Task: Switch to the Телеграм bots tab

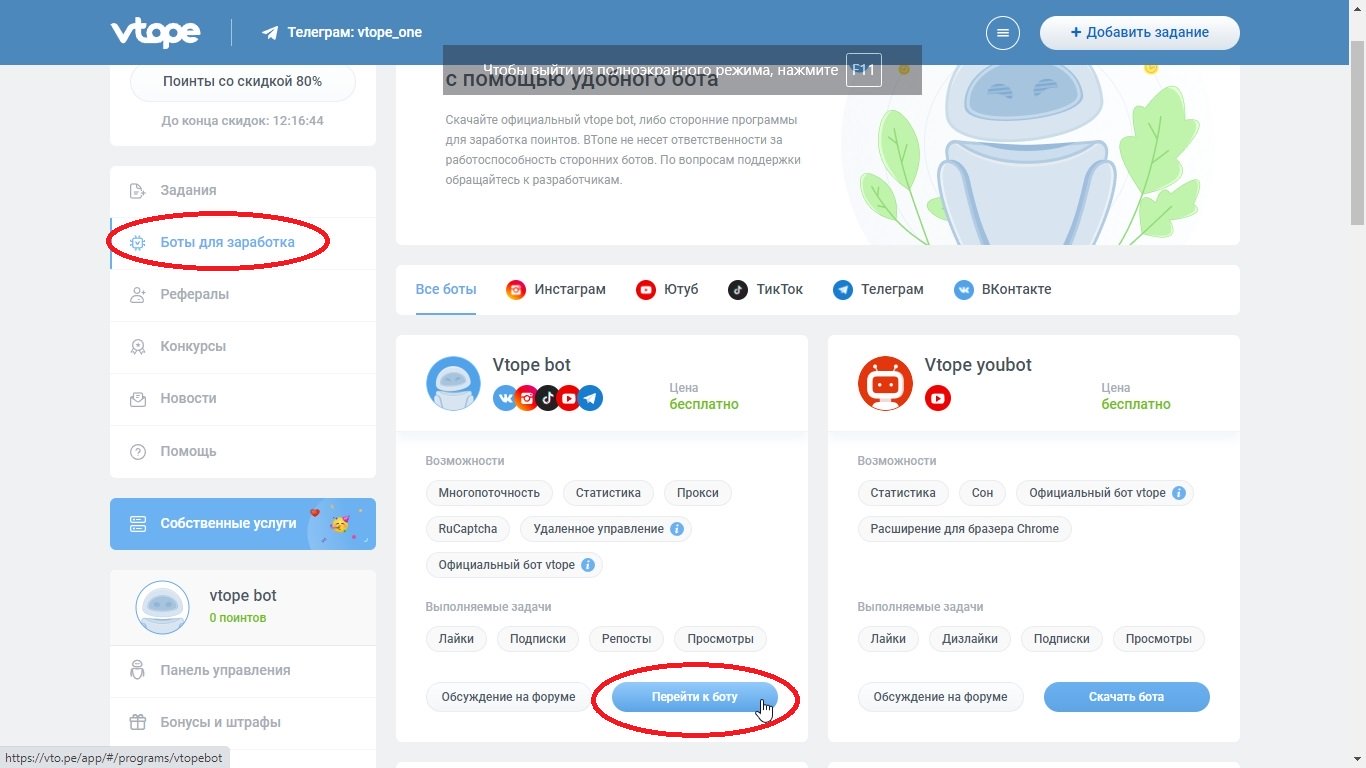Action: (x=878, y=290)
